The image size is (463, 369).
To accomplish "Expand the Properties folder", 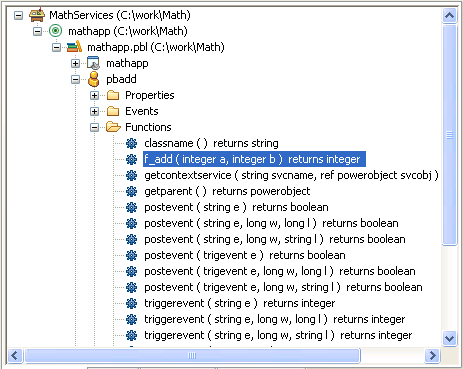I will point(95,95).
